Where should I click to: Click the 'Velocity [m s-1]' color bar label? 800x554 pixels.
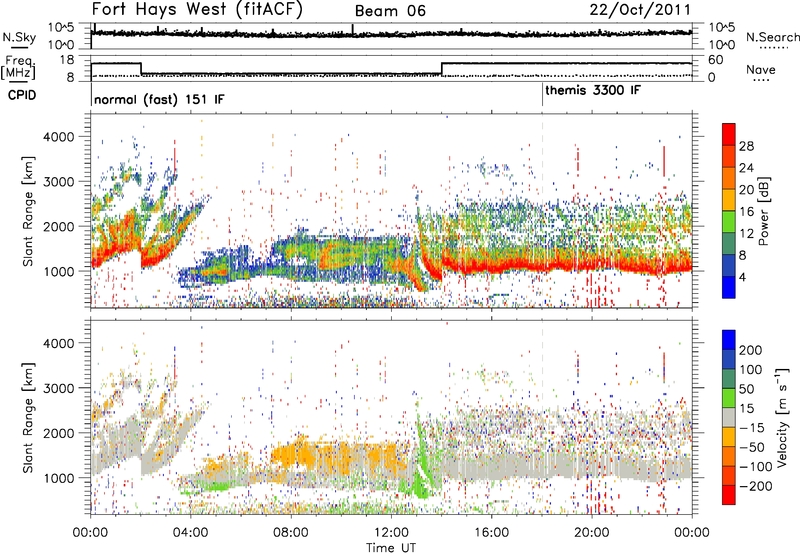(x=782, y=417)
